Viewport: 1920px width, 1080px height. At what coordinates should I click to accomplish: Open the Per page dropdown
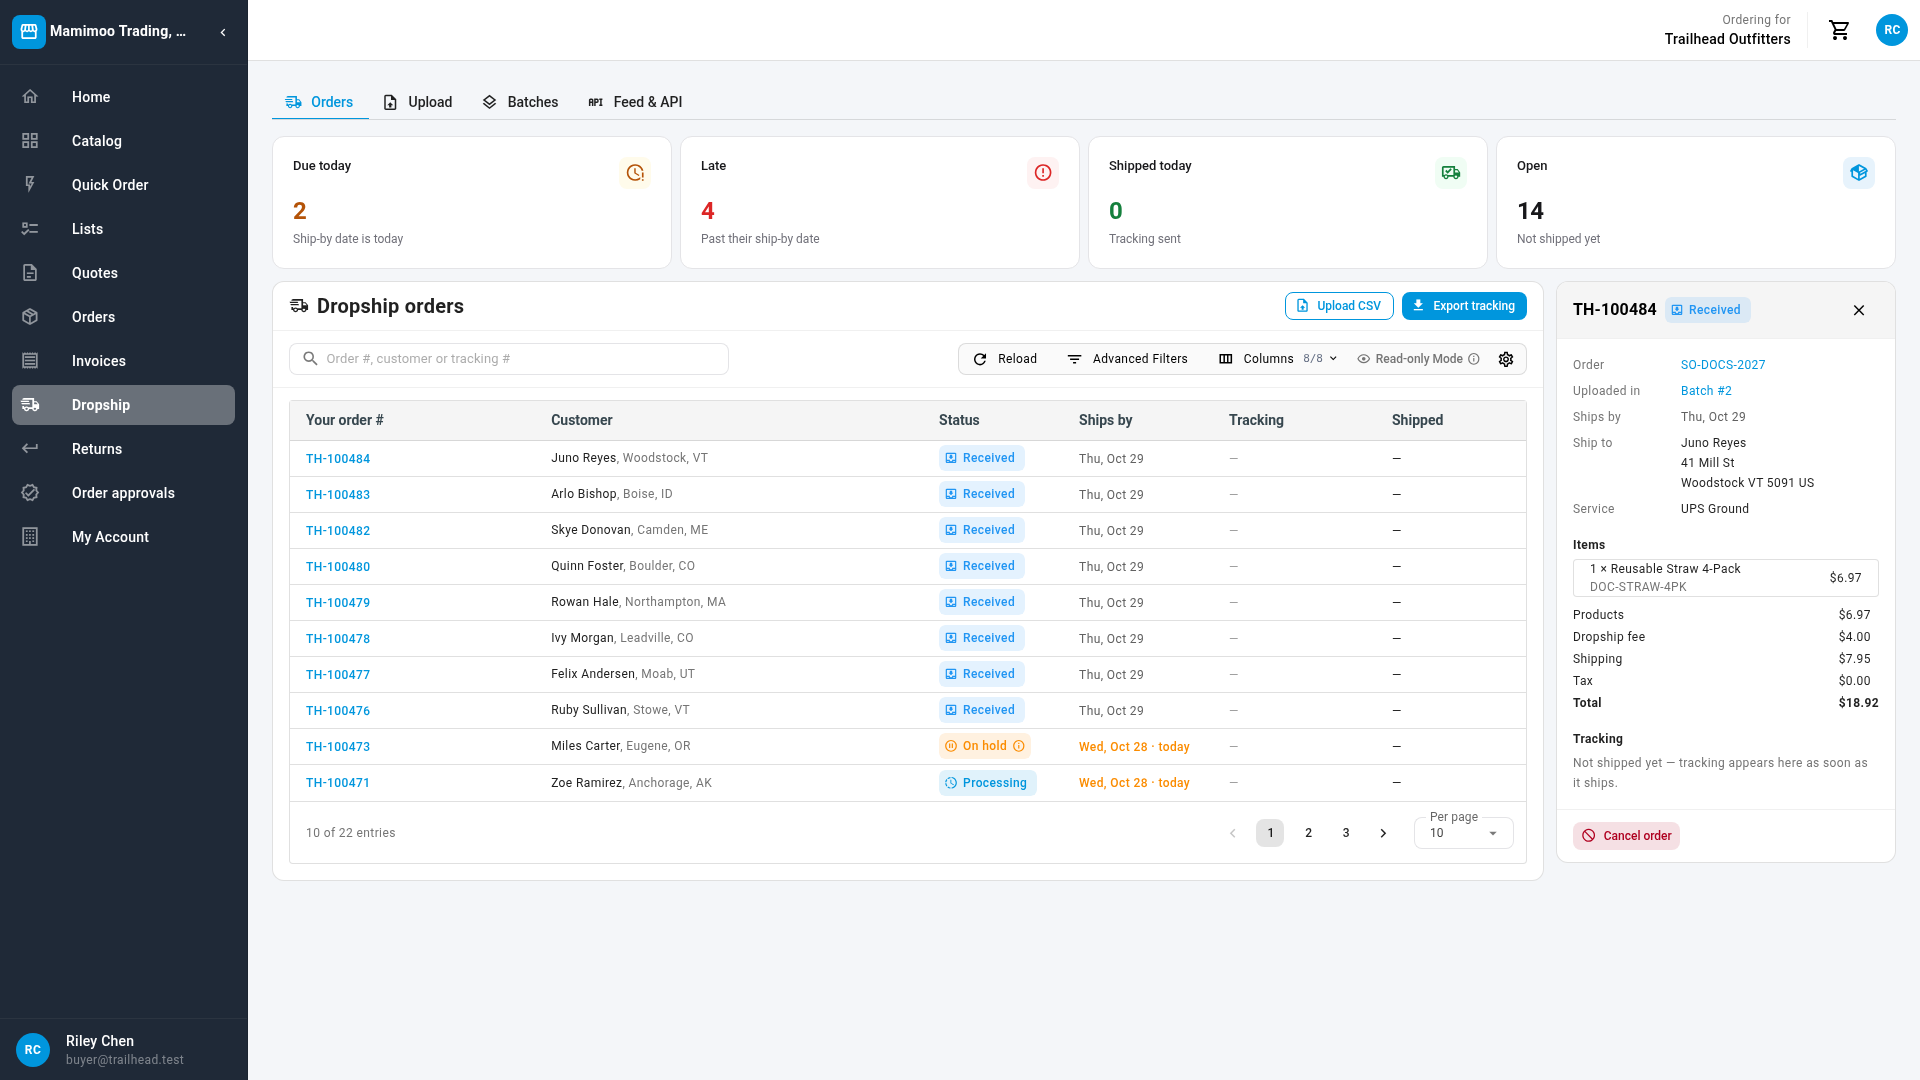(1463, 833)
